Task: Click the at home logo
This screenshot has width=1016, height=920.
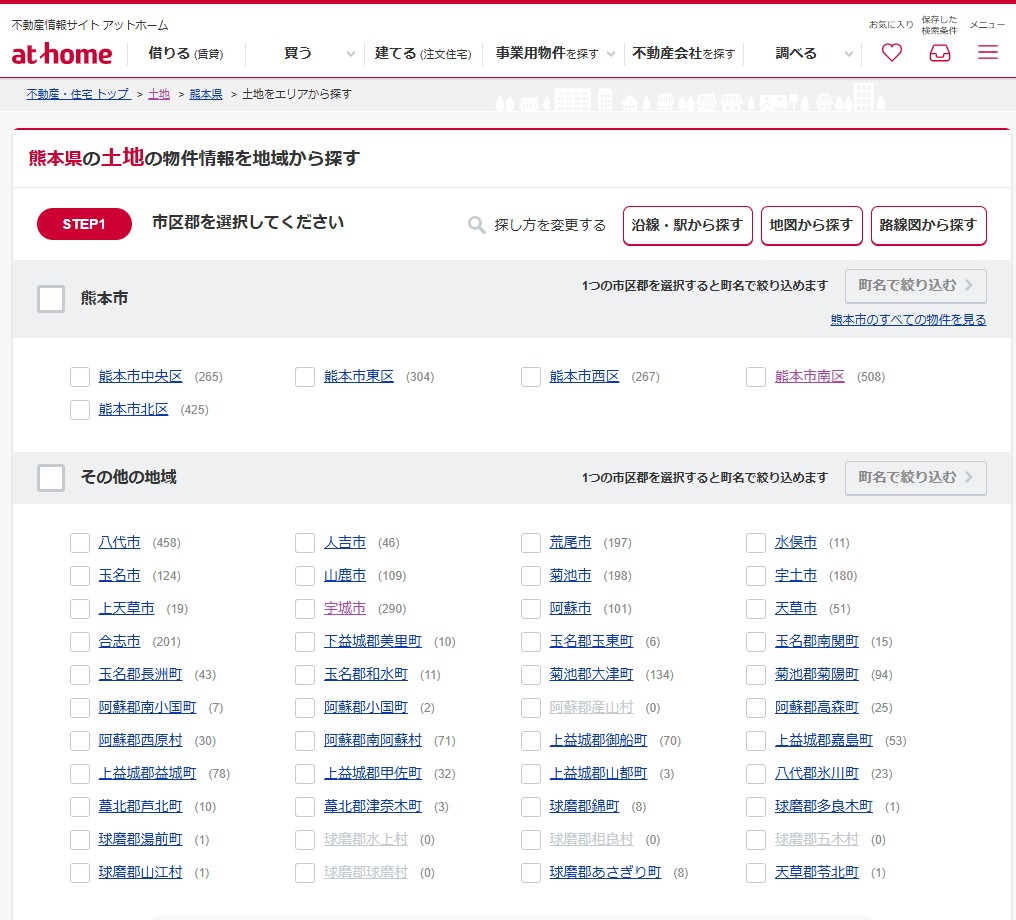Action: point(62,54)
